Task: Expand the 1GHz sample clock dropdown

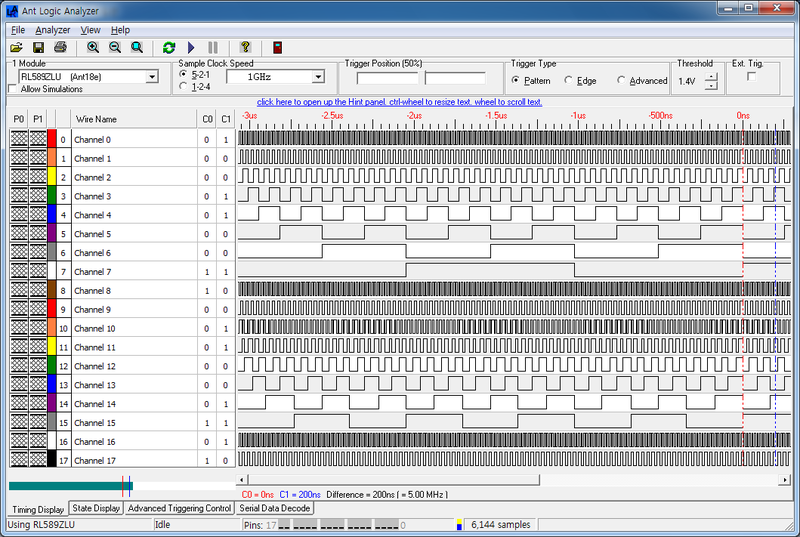Action: tap(317, 77)
